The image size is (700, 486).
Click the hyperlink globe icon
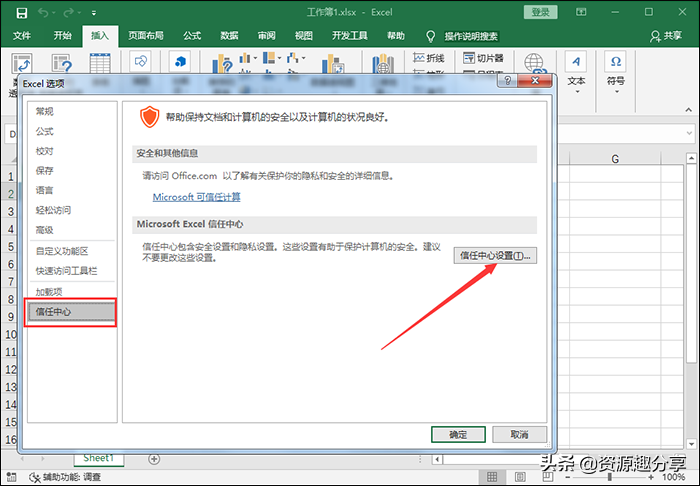coord(534,62)
